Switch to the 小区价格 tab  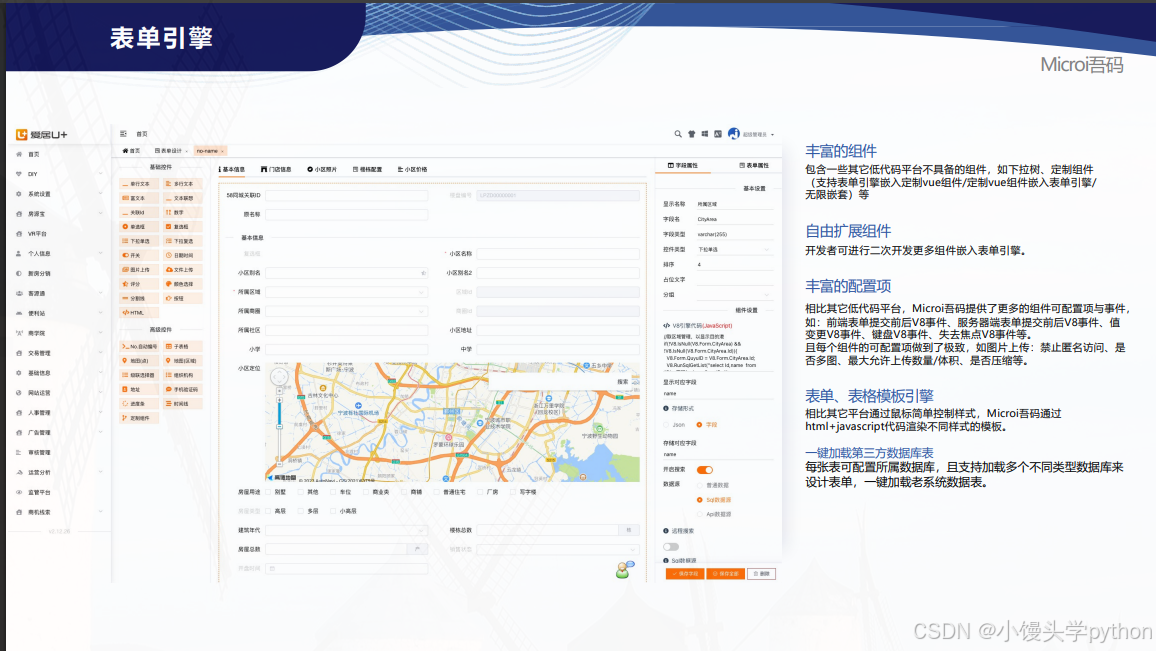(x=413, y=170)
